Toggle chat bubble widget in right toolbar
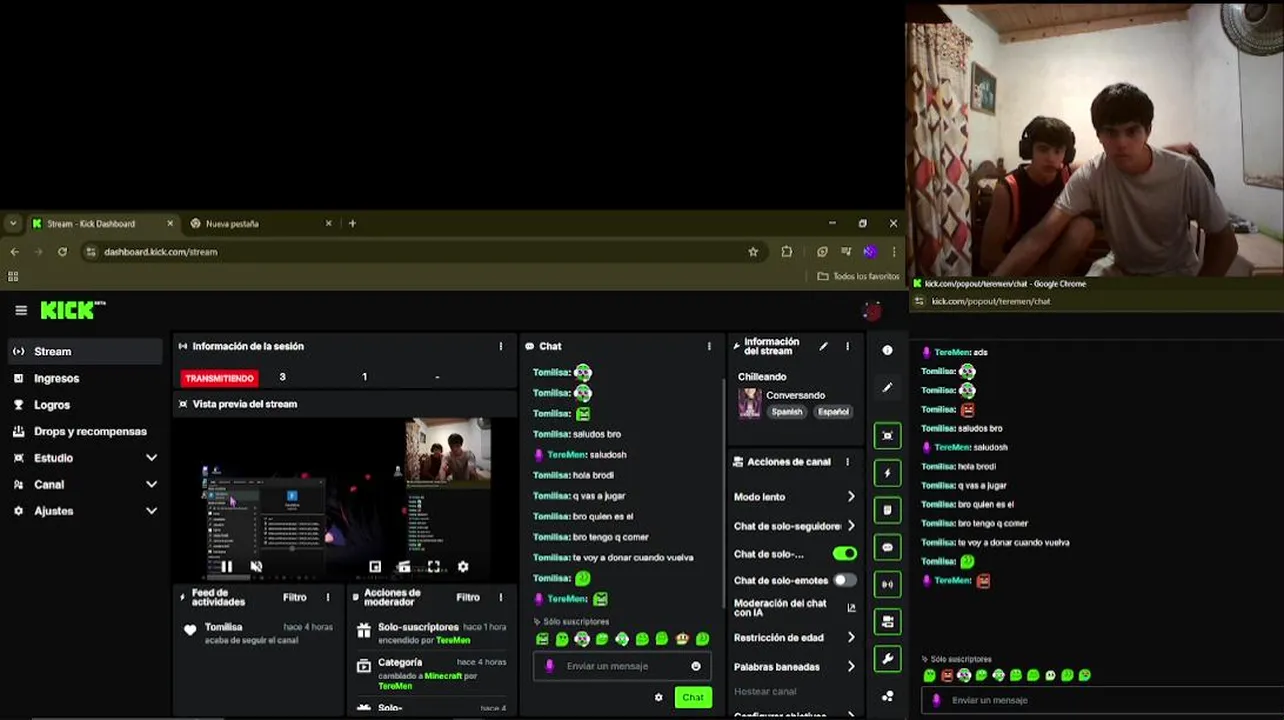The image size is (1284, 720). point(887,547)
